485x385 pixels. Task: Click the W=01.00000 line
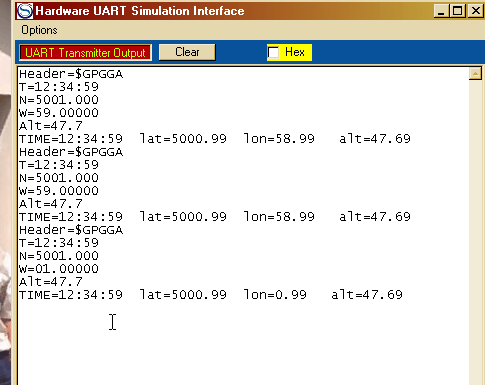59,269
